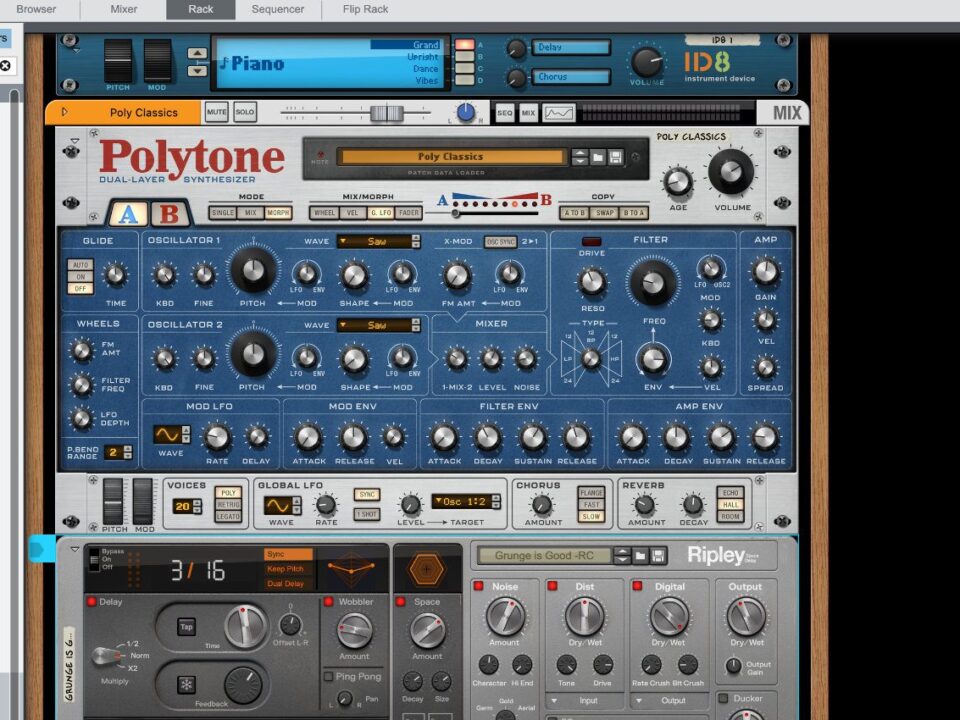Switch to the Sequencer tab
The width and height of the screenshot is (960, 720).
point(277,10)
